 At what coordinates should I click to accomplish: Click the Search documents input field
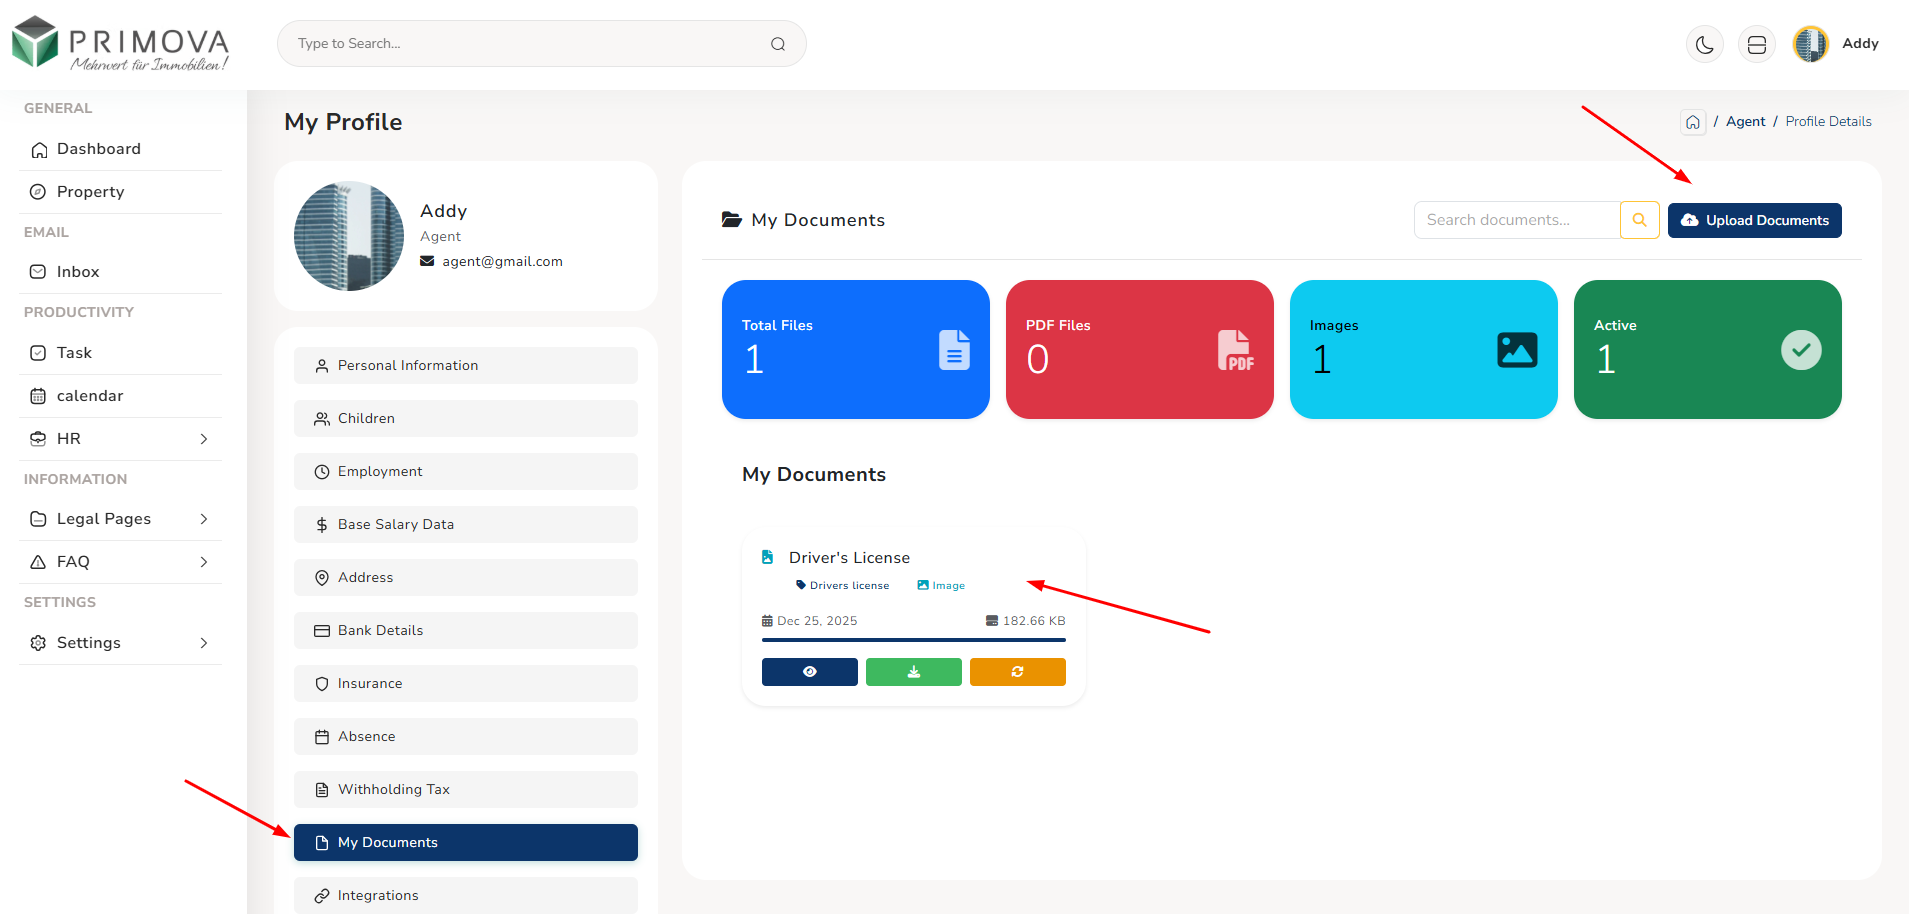(1516, 220)
